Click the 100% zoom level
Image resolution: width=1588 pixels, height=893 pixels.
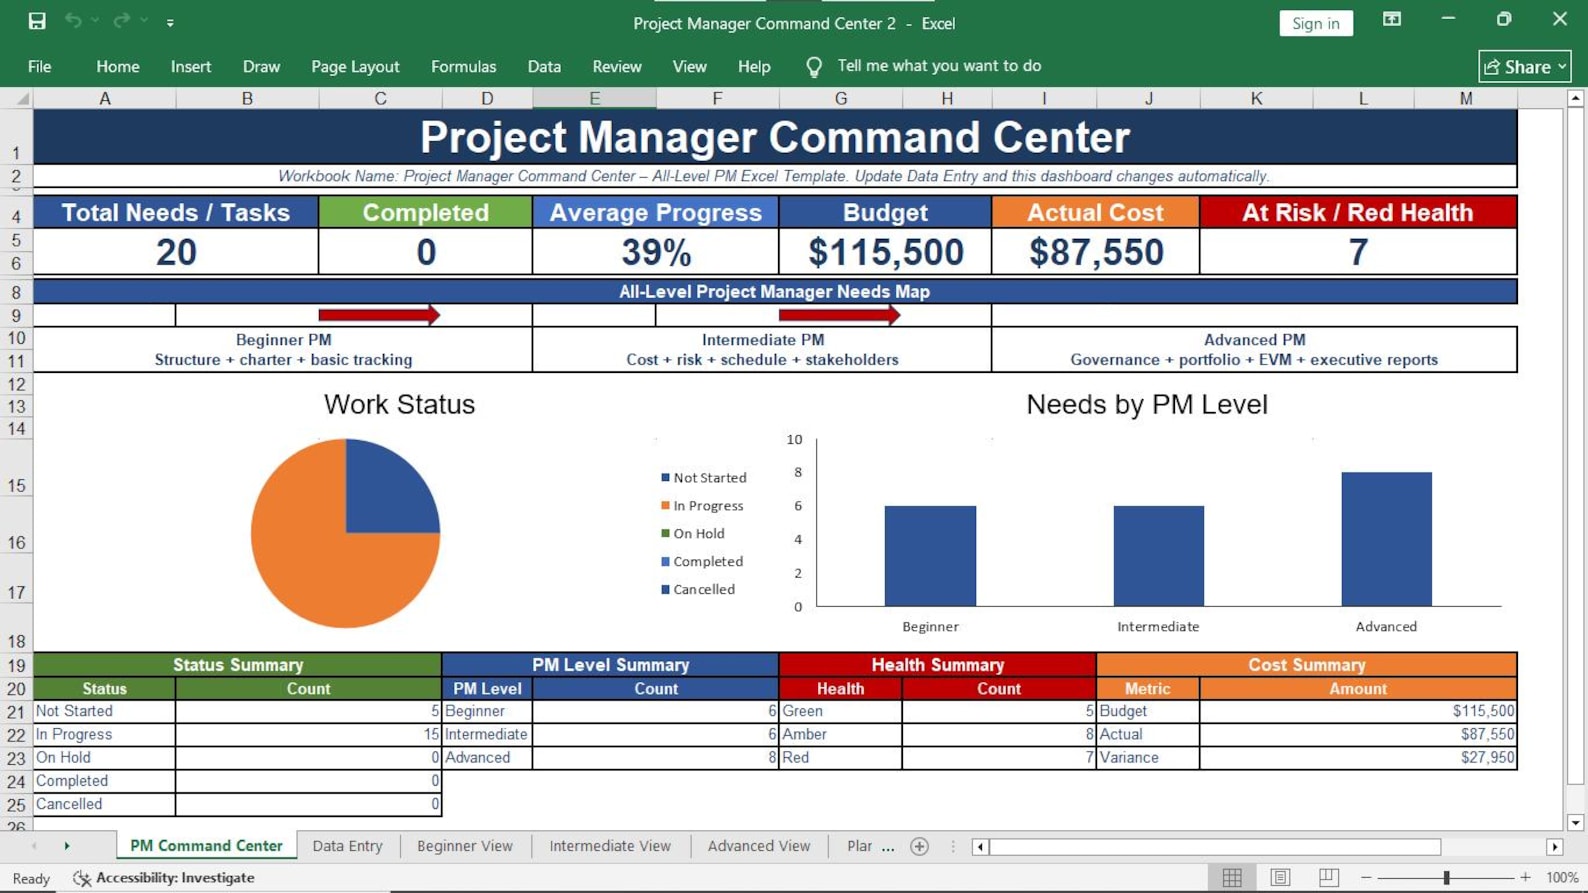pyautogui.click(x=1562, y=878)
